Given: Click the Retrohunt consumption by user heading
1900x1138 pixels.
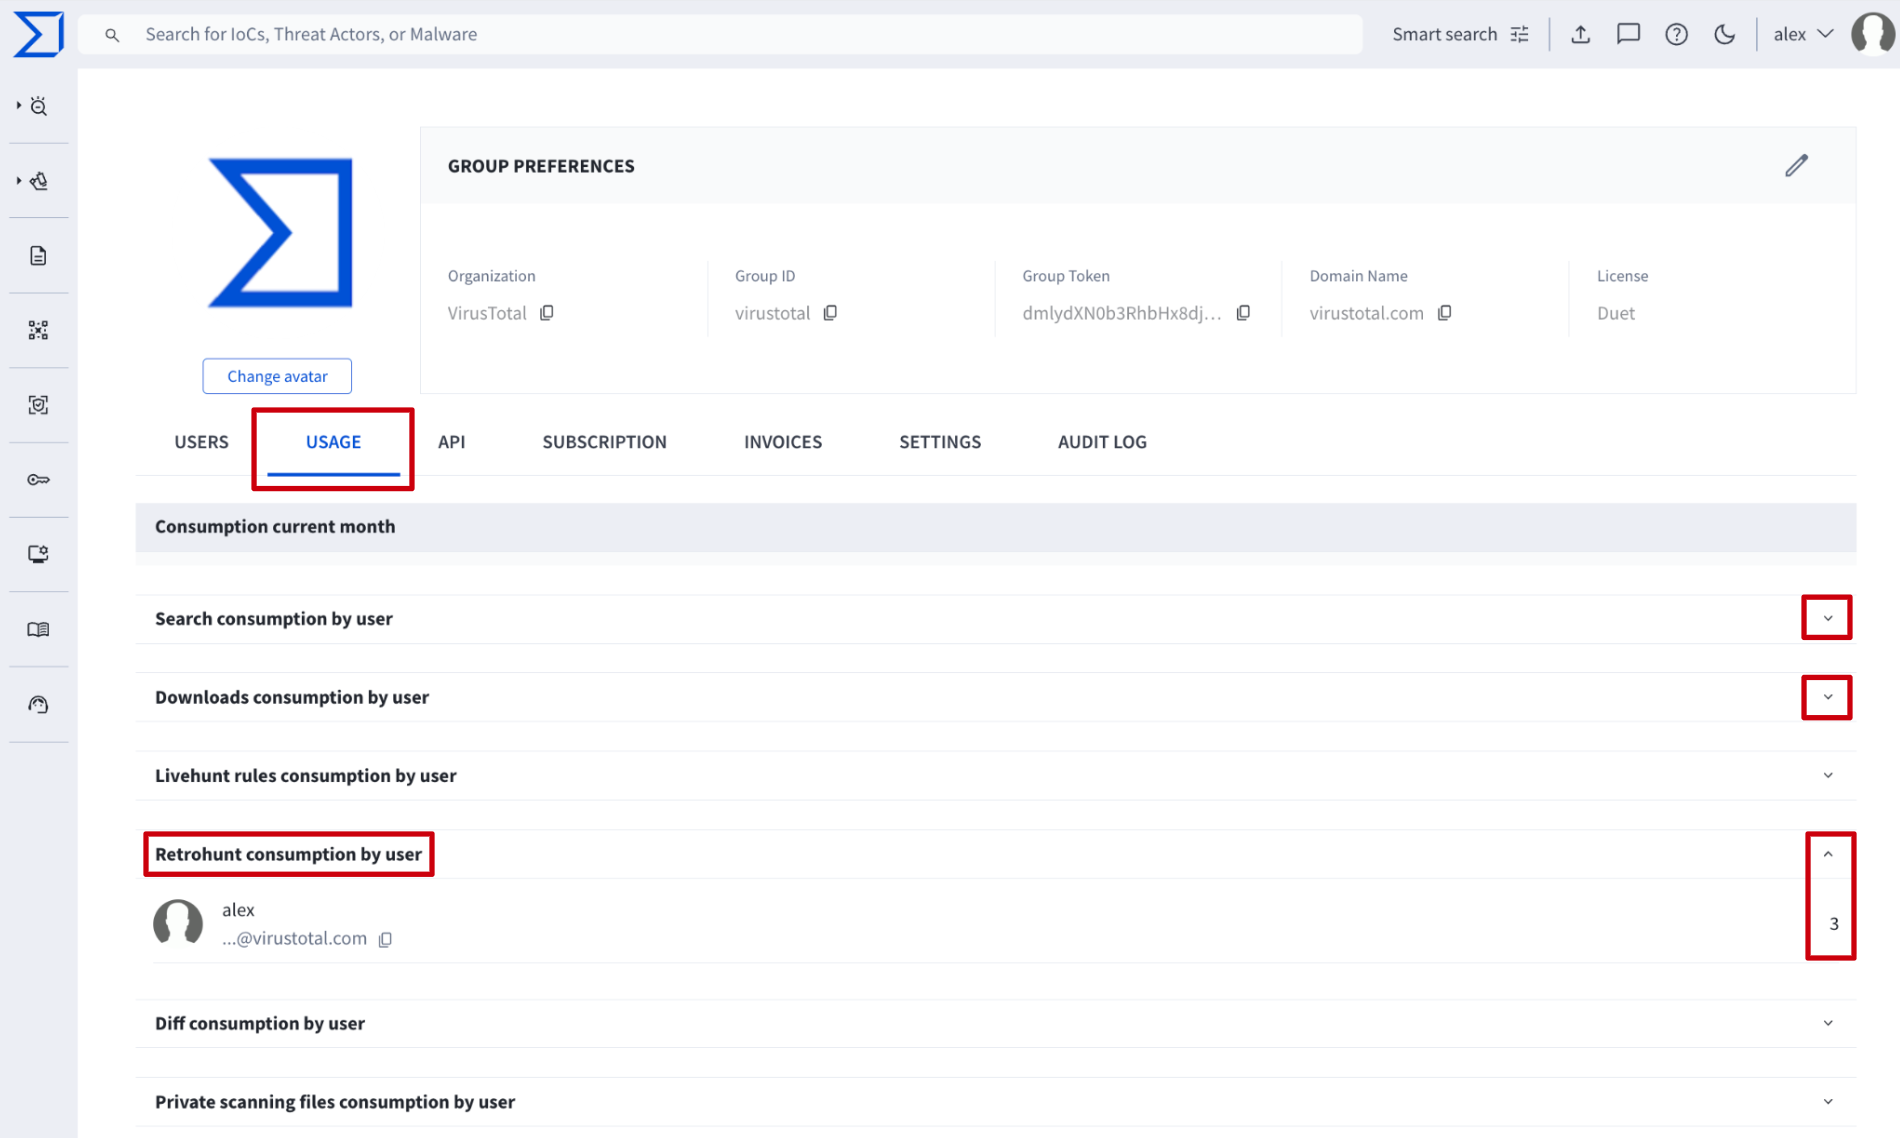Looking at the screenshot, I should click(288, 854).
